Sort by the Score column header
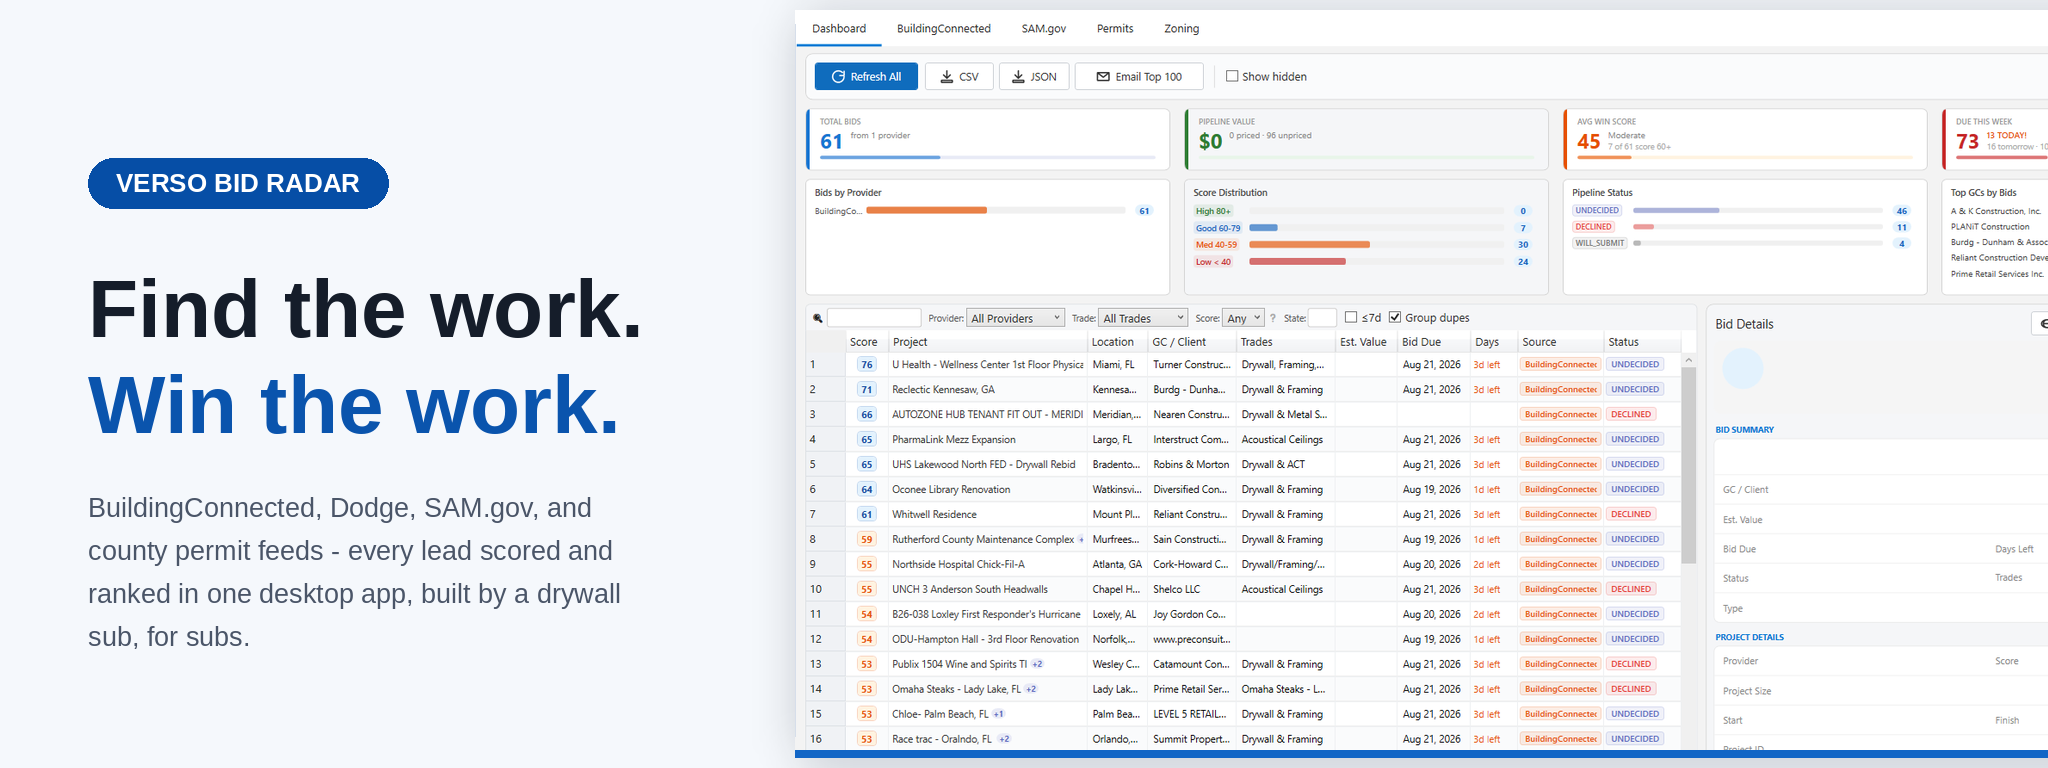This screenshot has width=2048, height=768. (x=864, y=342)
